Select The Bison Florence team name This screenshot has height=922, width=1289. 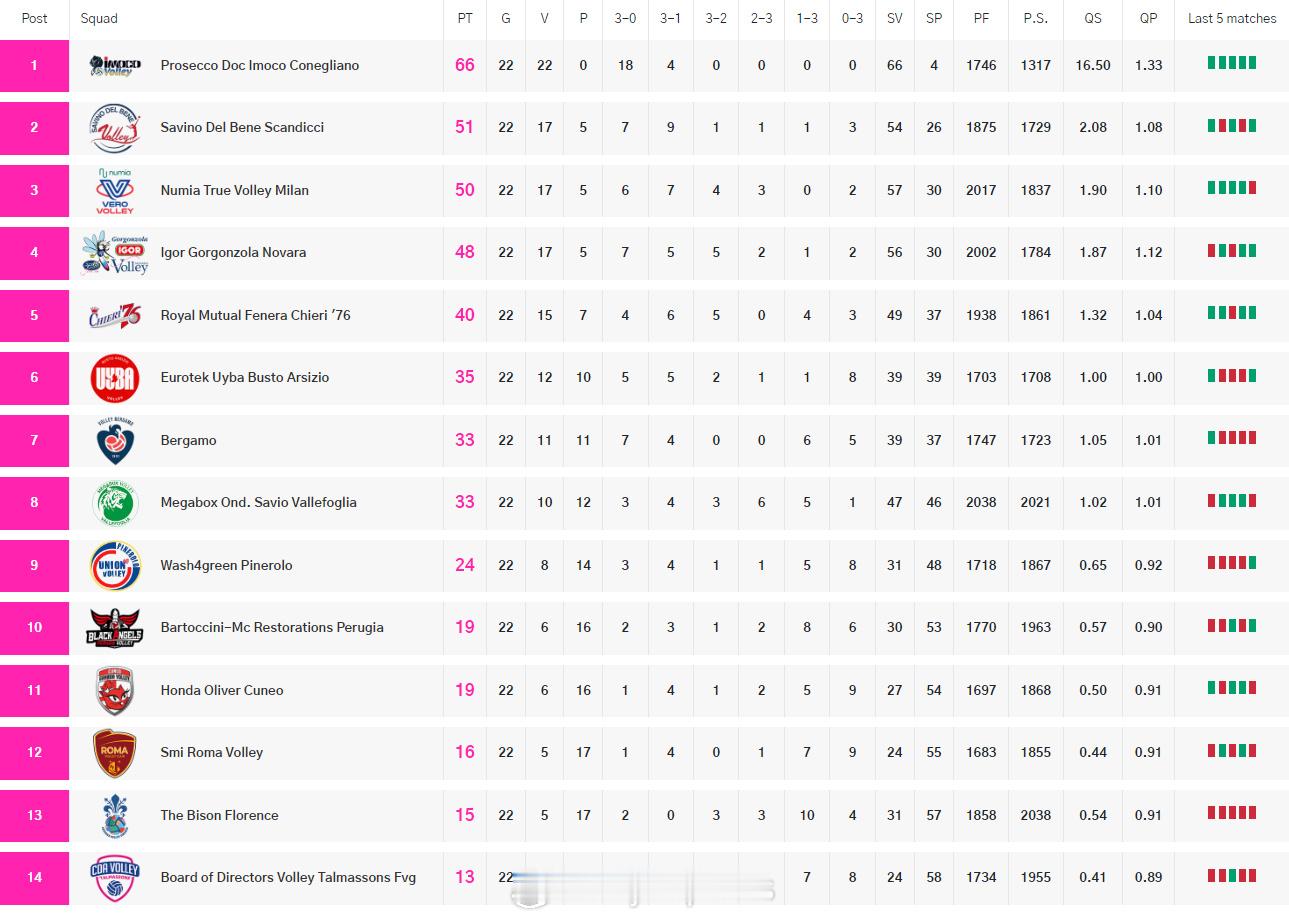219,816
